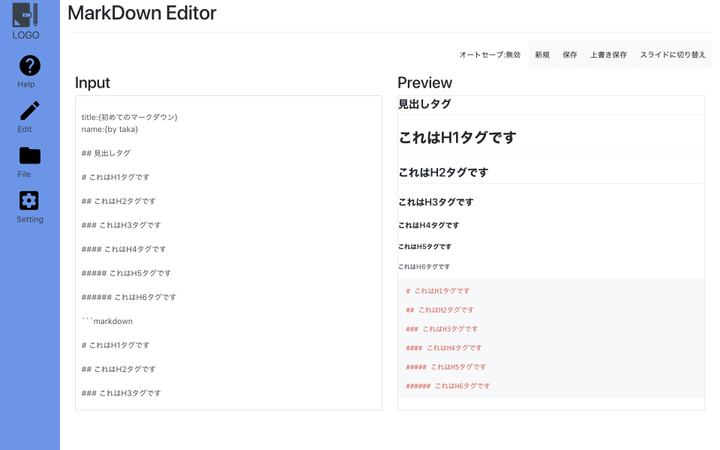Screen dimensions: 720x450
Task: Select the Edit pencil icon
Action: (x=30, y=111)
